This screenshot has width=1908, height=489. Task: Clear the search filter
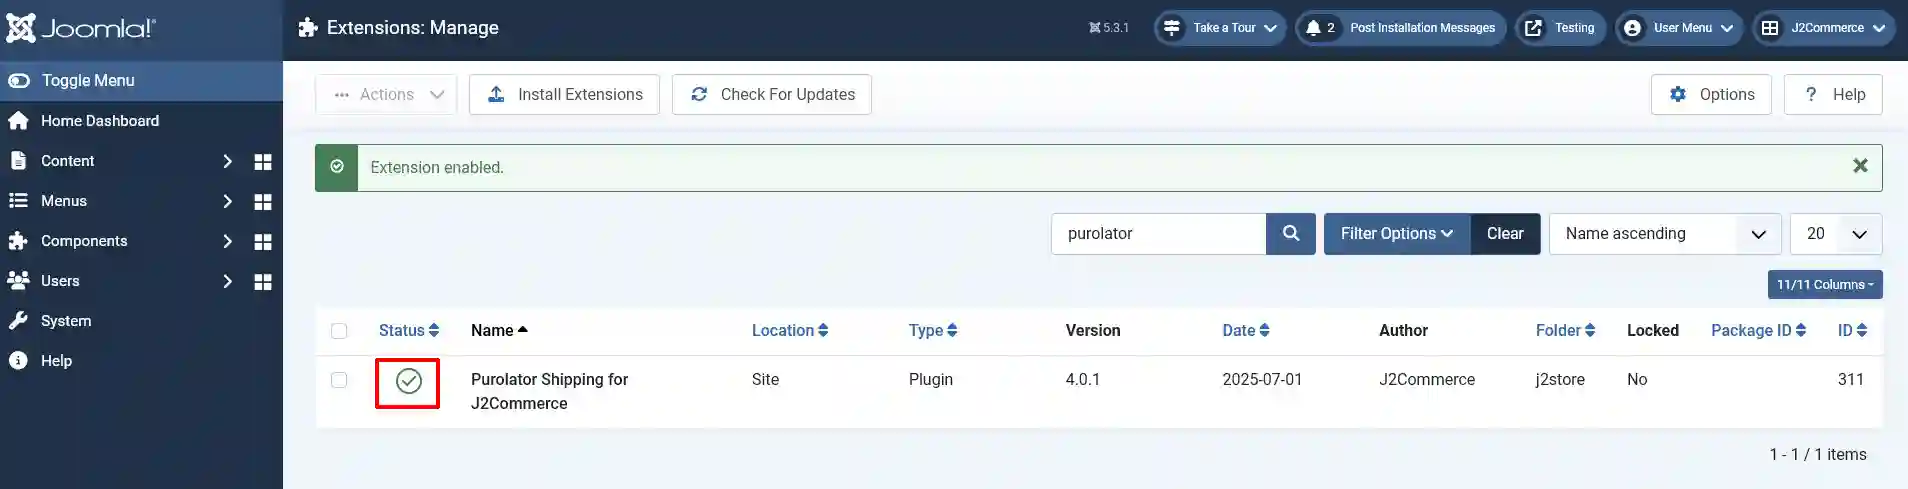[1505, 234]
